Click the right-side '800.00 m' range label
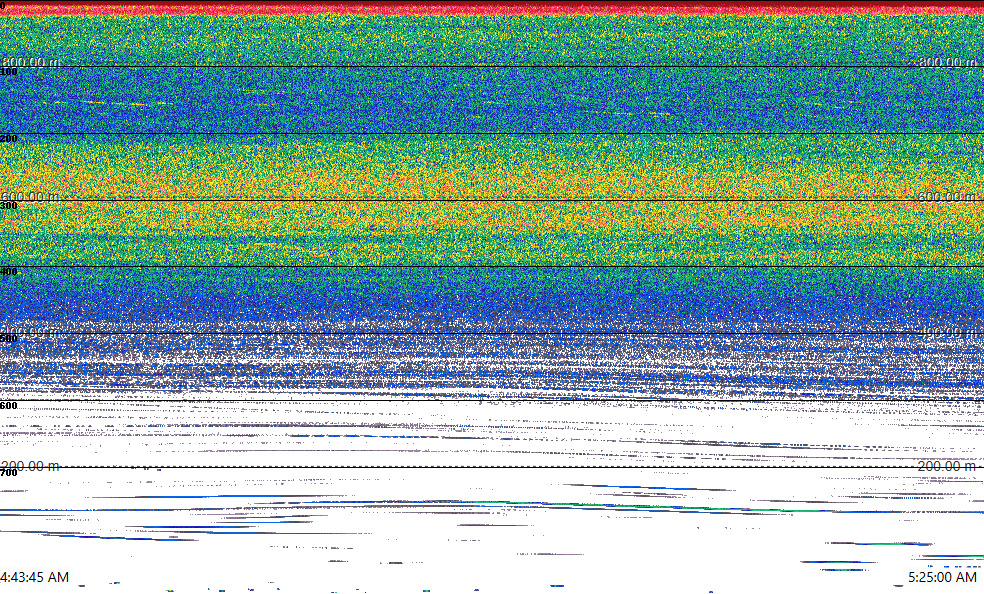Viewport: 984px width, 594px height. [947, 62]
